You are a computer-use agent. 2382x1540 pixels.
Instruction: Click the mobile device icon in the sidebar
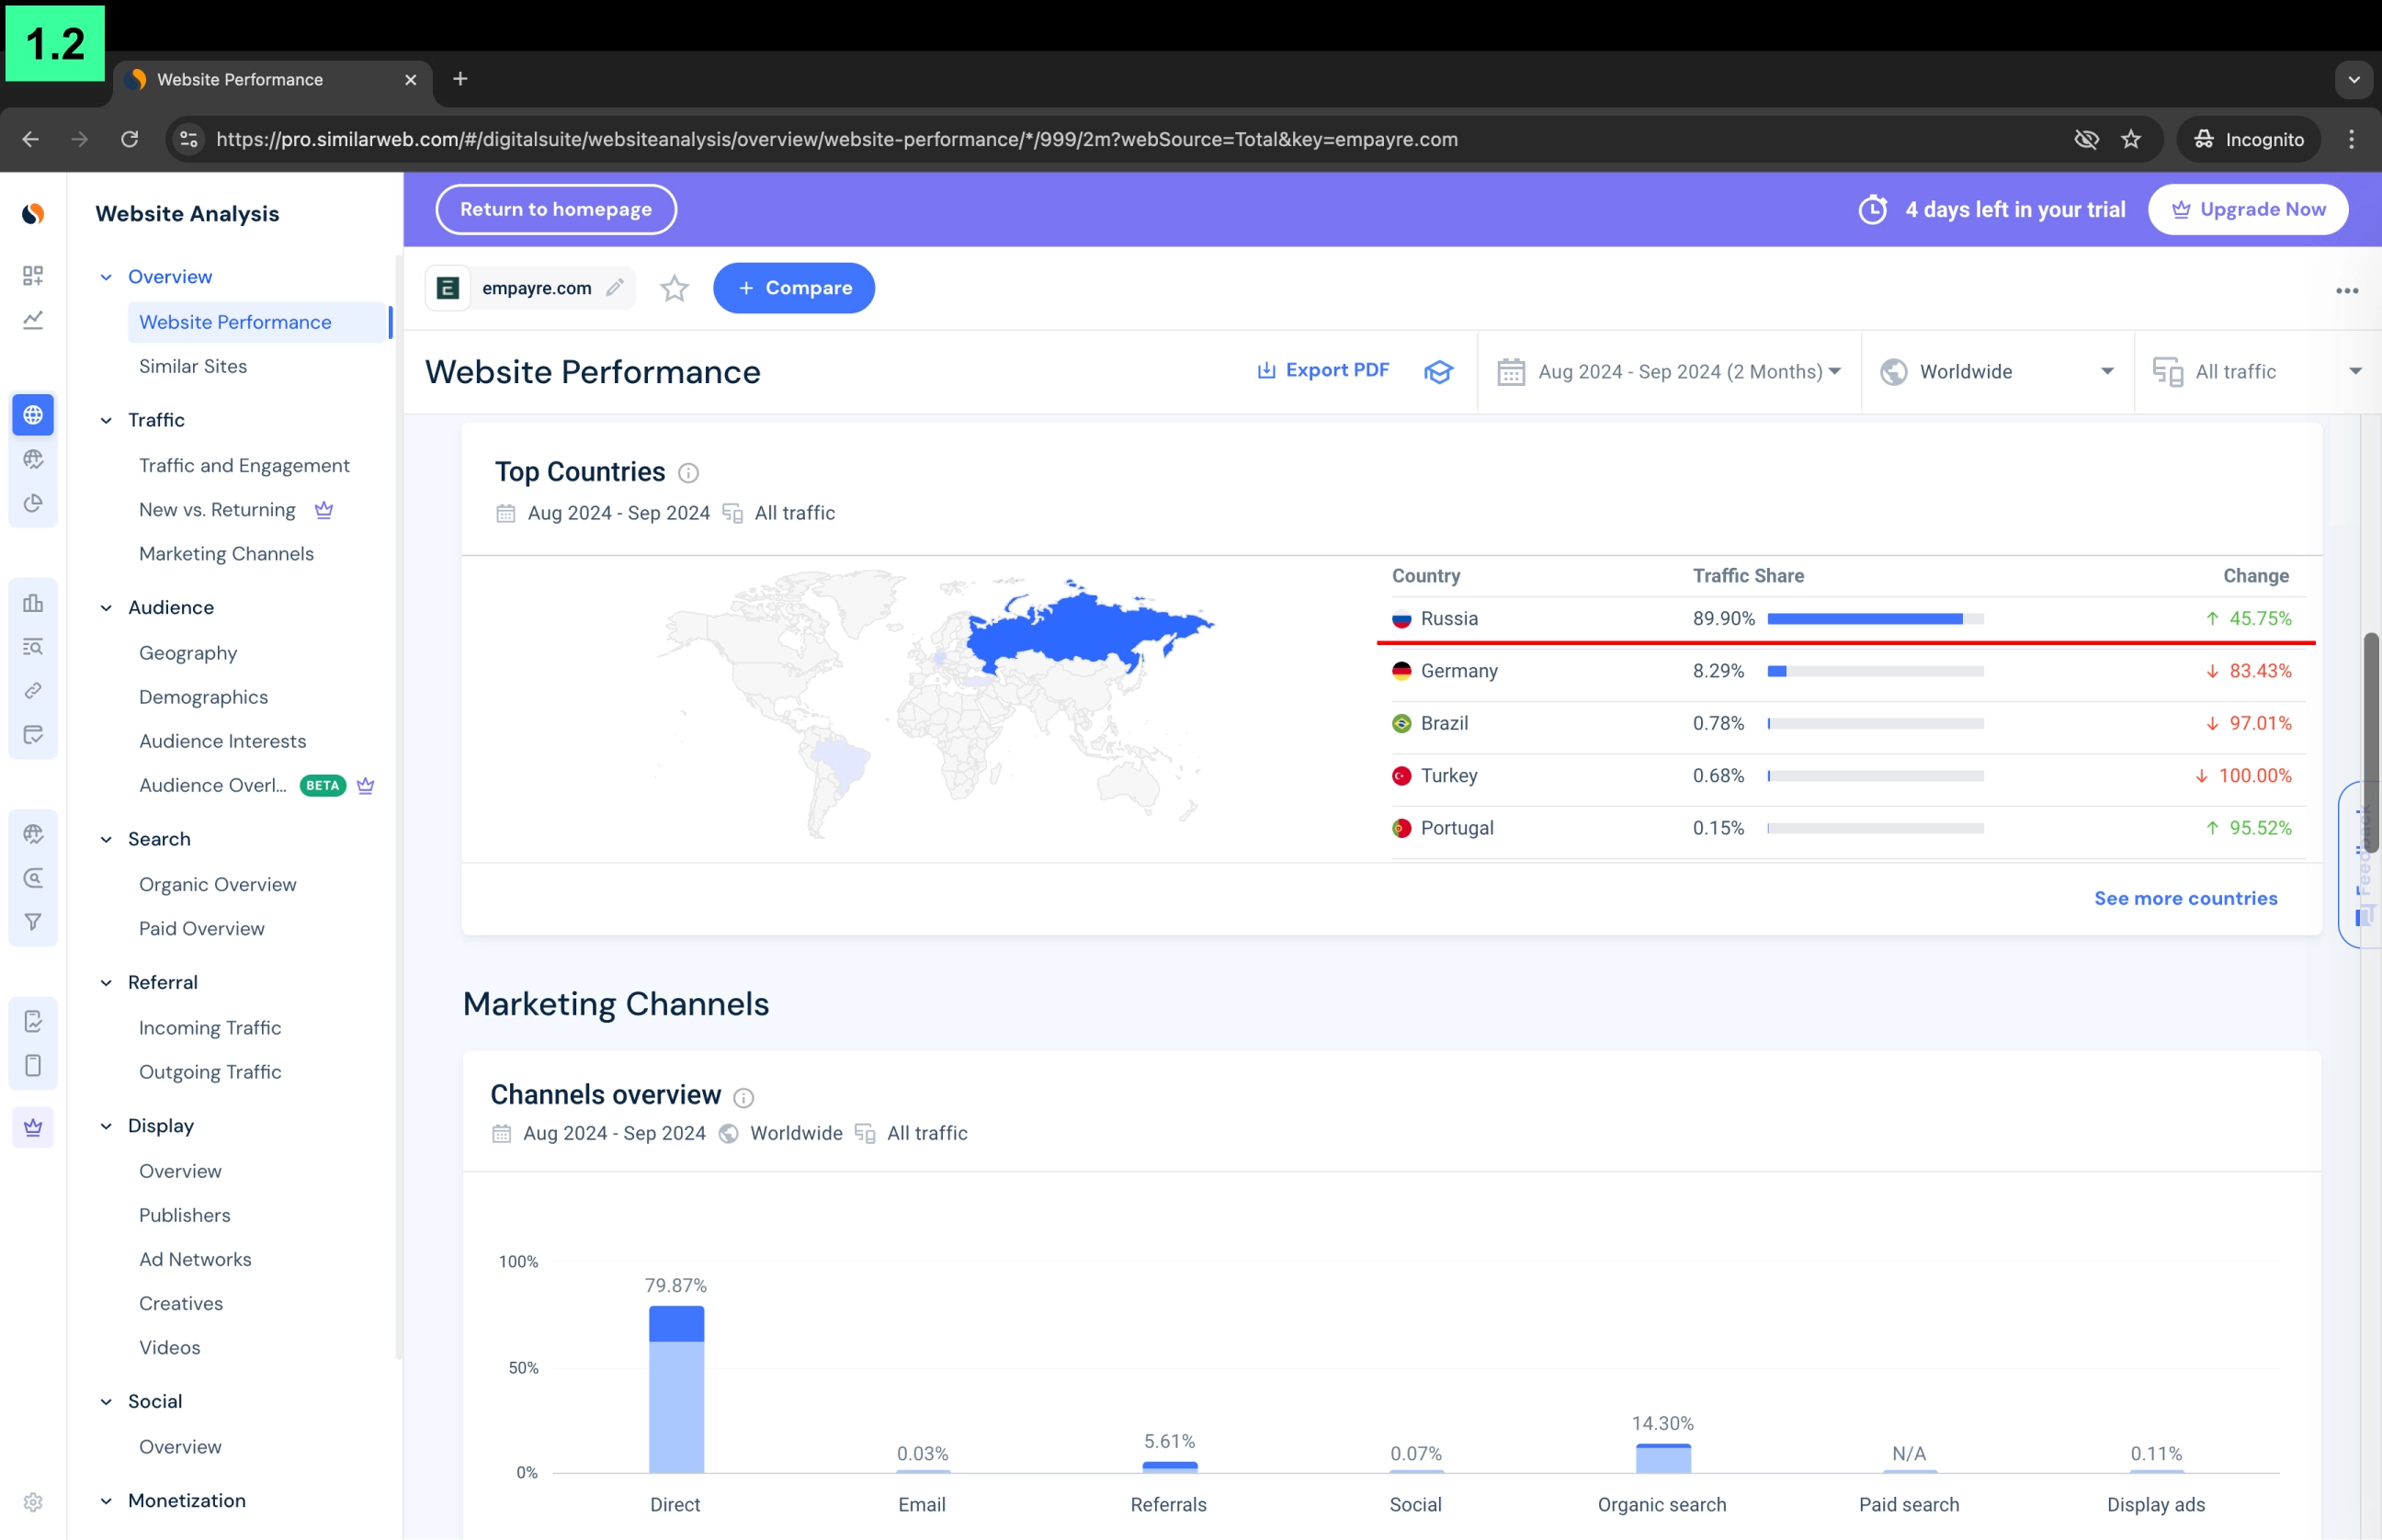click(33, 1065)
